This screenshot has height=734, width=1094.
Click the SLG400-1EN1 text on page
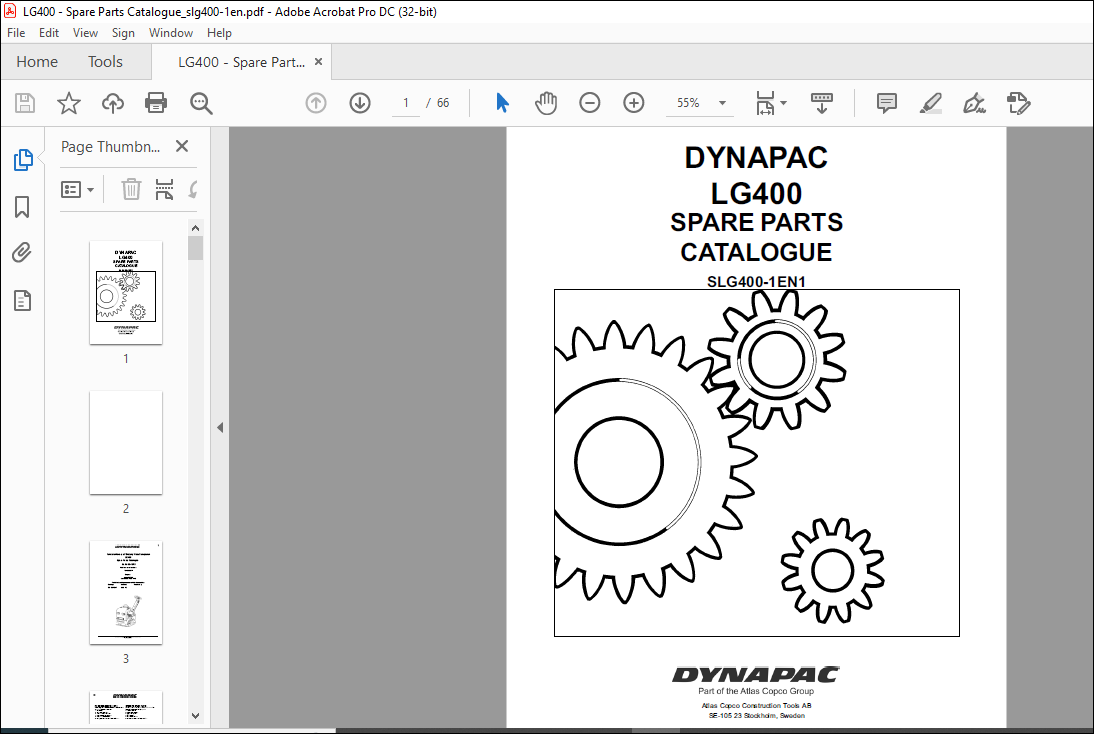pyautogui.click(x=756, y=281)
